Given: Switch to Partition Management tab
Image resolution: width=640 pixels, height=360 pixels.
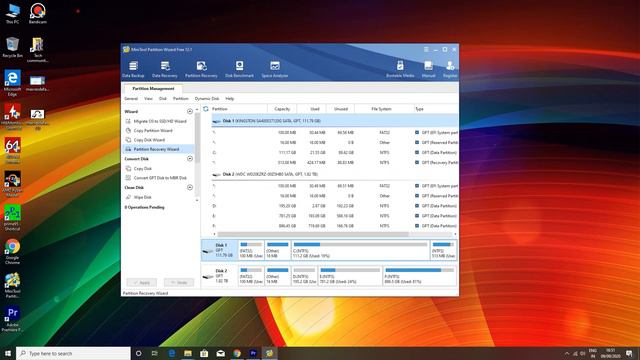Looking at the screenshot, I should [x=153, y=89].
